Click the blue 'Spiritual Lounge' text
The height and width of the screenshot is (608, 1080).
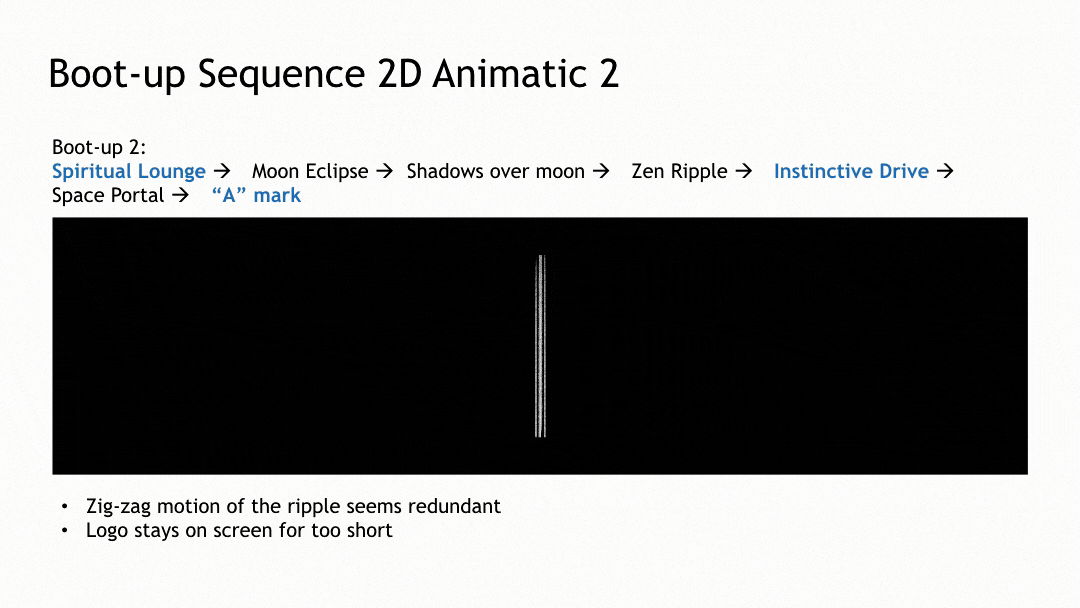click(129, 171)
